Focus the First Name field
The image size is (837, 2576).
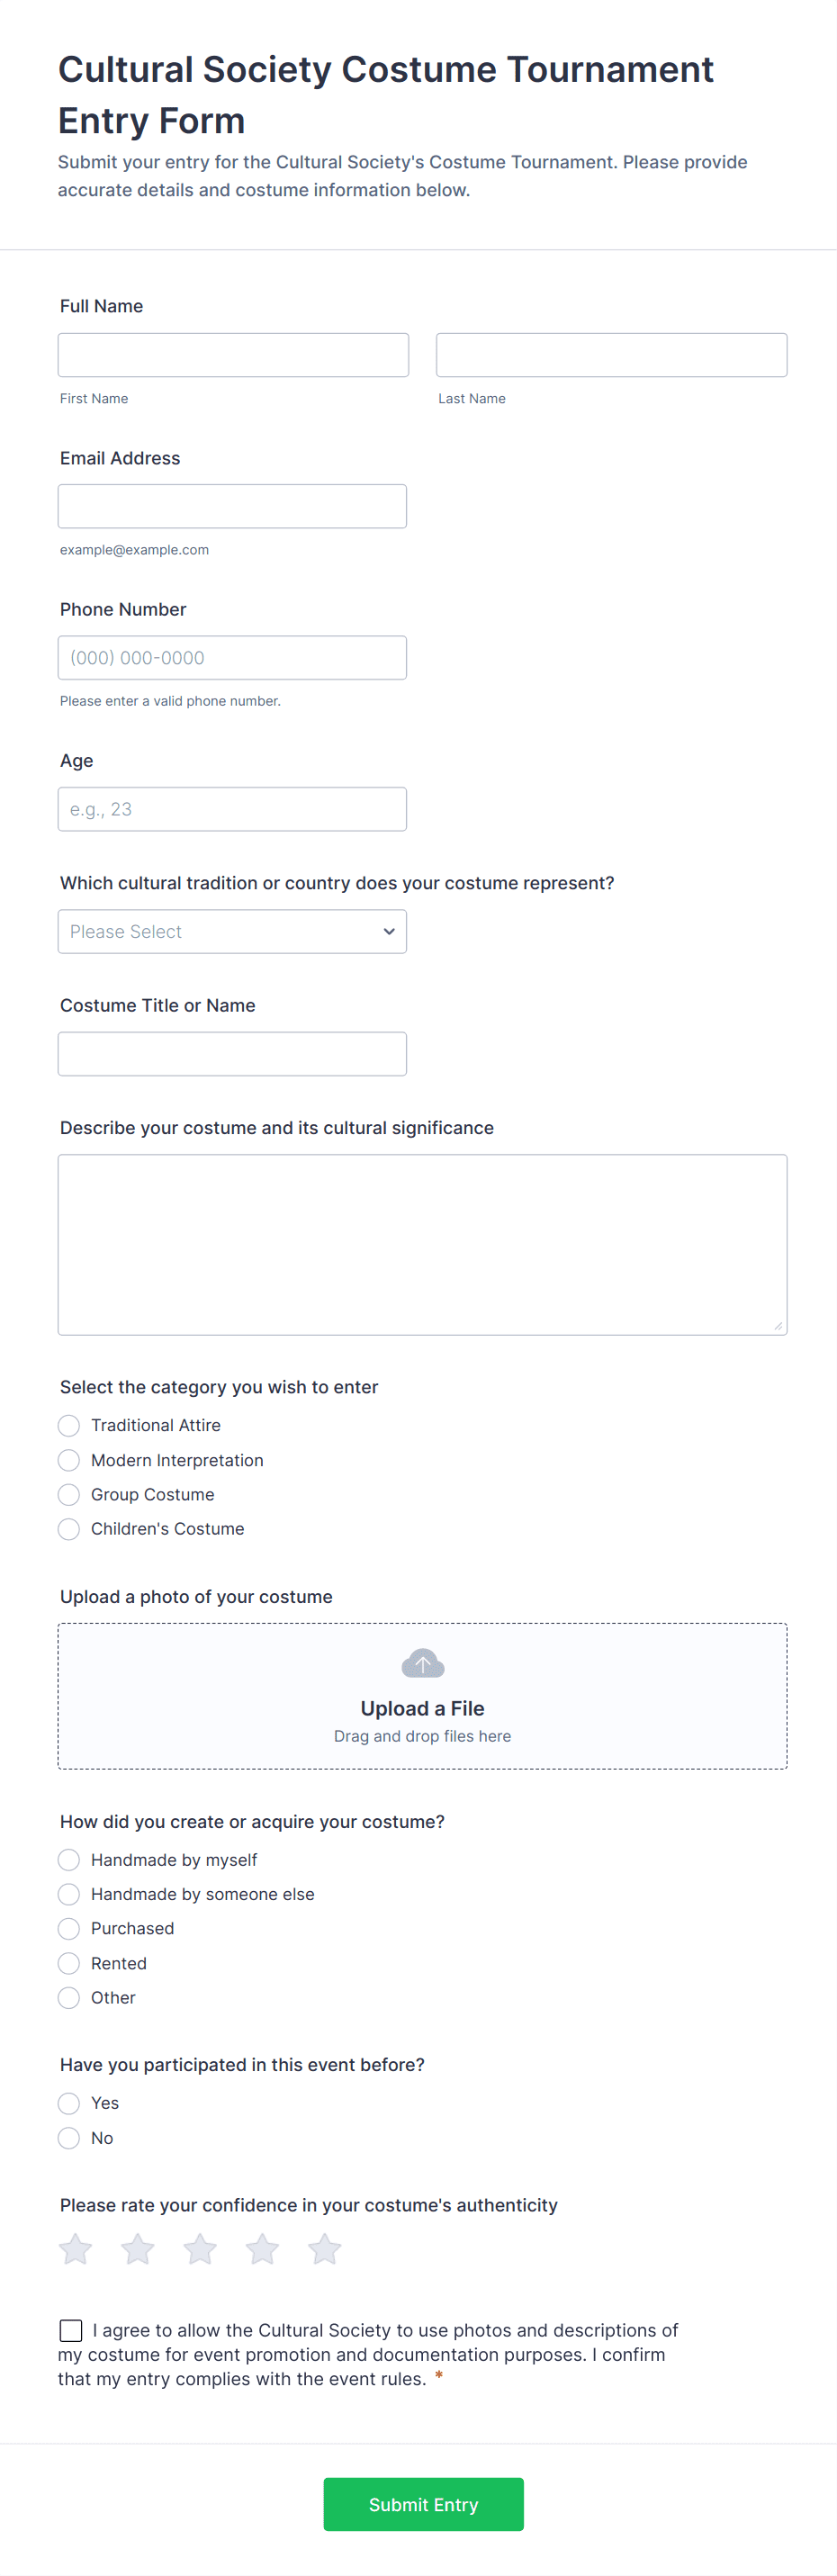click(233, 355)
